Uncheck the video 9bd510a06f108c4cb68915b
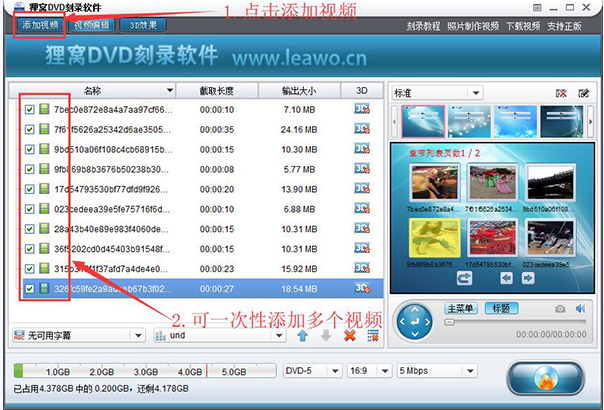The width and height of the screenshot is (604, 410). (x=30, y=150)
